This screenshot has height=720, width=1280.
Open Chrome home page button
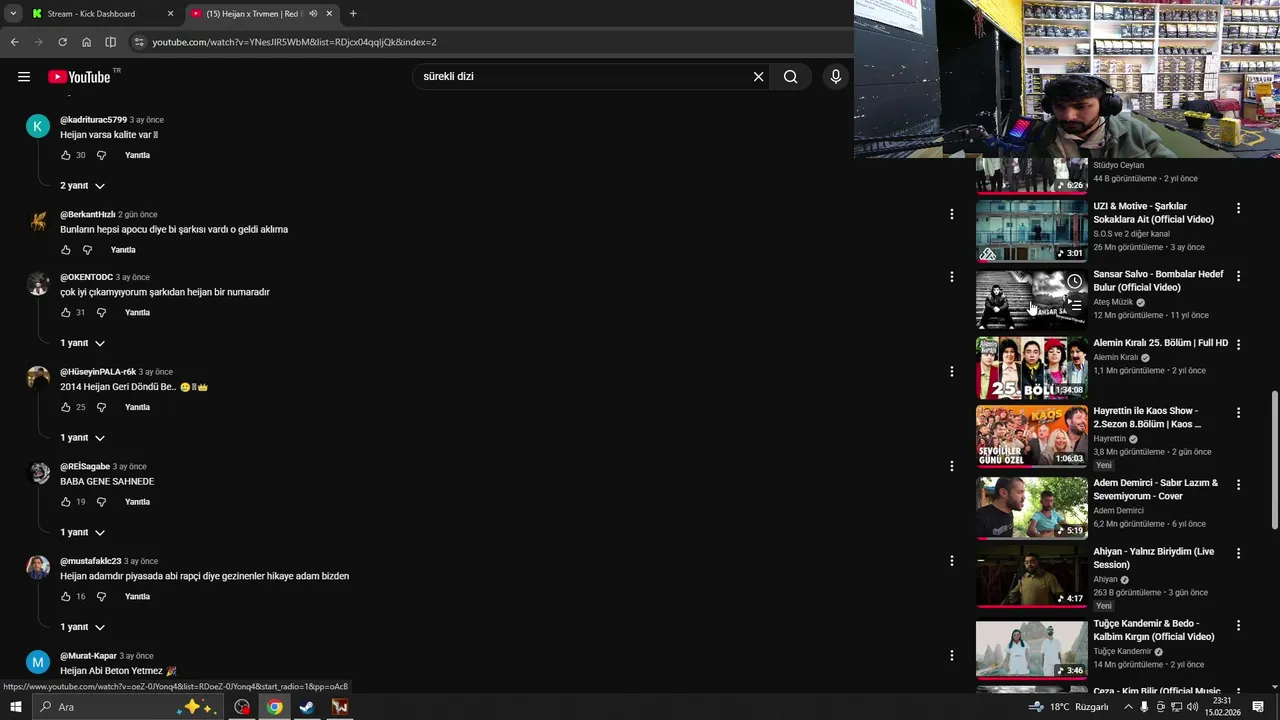(86, 42)
